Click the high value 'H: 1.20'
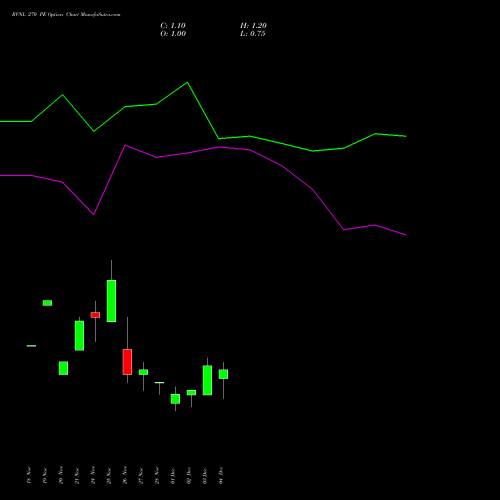500x500 pixels. [x=253, y=26]
